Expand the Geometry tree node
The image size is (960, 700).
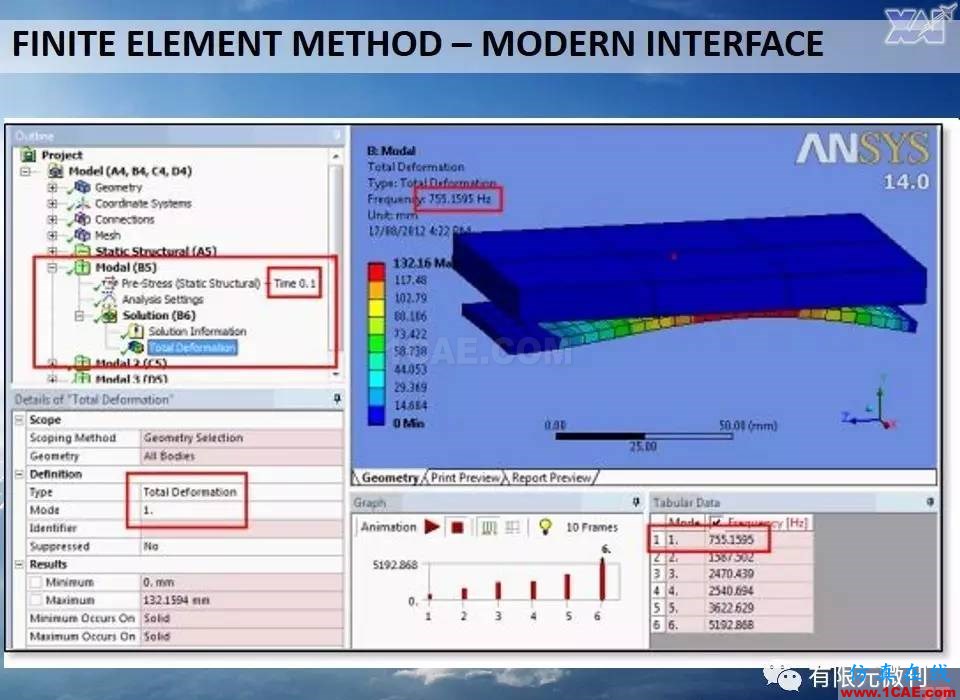click(x=52, y=187)
